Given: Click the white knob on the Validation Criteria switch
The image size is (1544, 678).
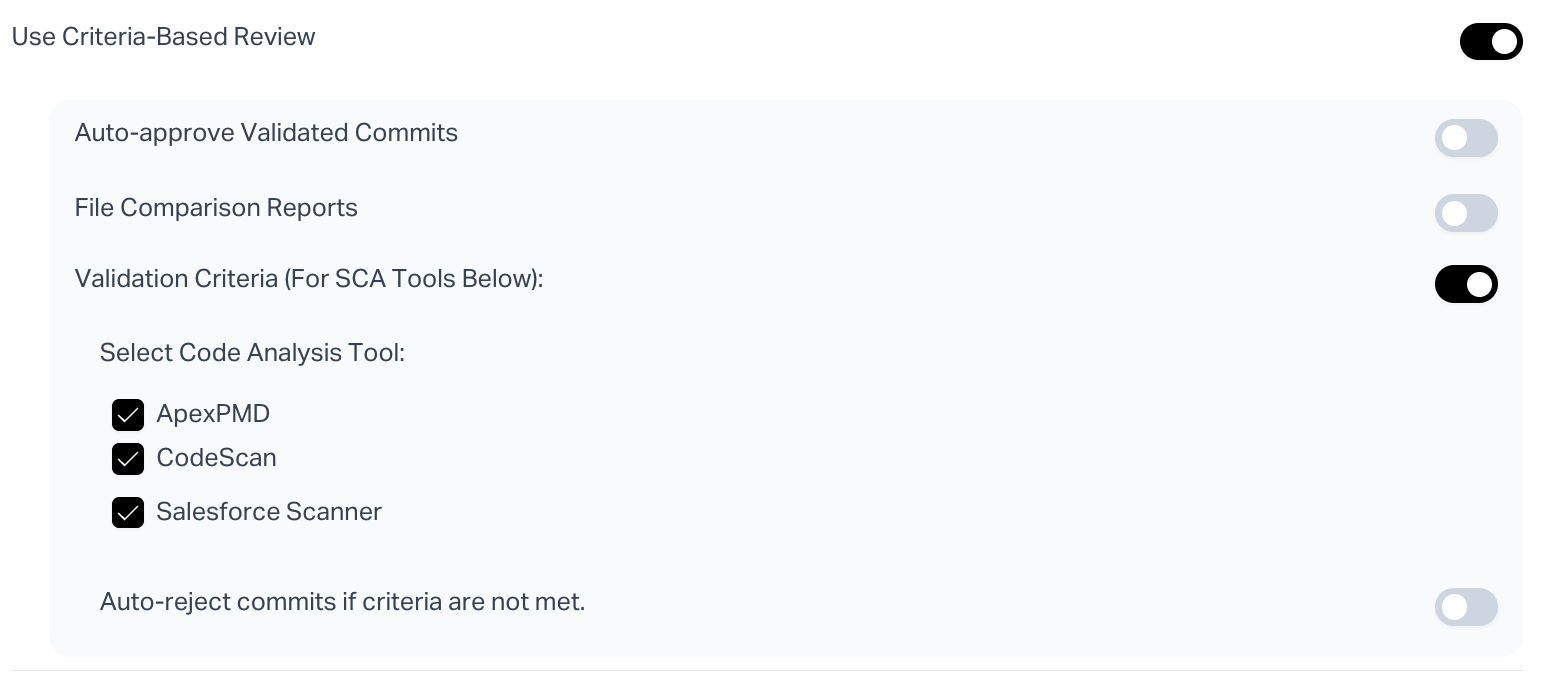Looking at the screenshot, I should (1480, 284).
